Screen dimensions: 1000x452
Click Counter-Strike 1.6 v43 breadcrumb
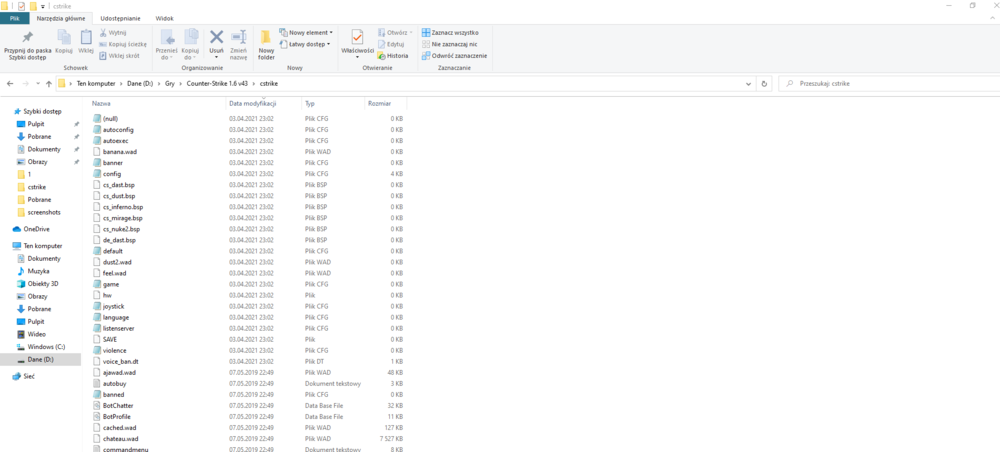[x=217, y=84]
